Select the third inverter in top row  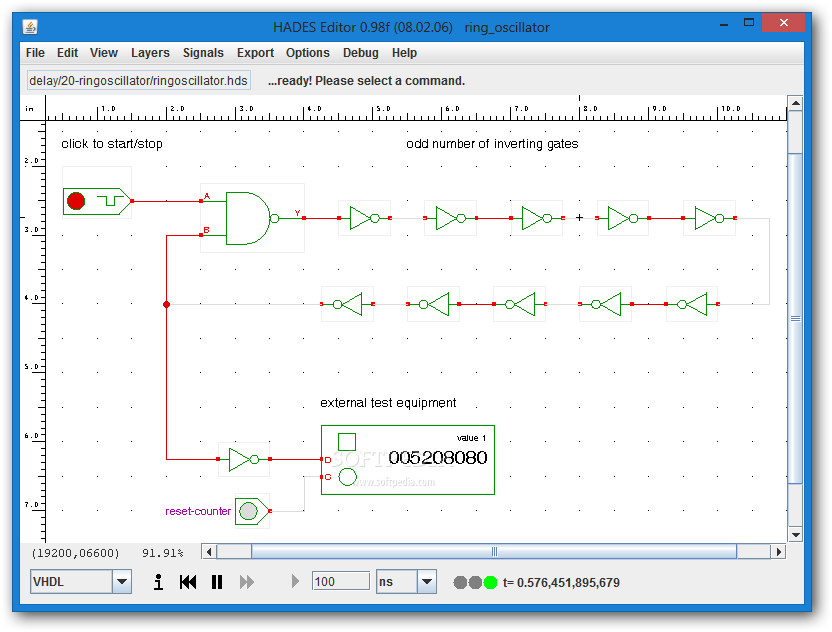point(536,218)
